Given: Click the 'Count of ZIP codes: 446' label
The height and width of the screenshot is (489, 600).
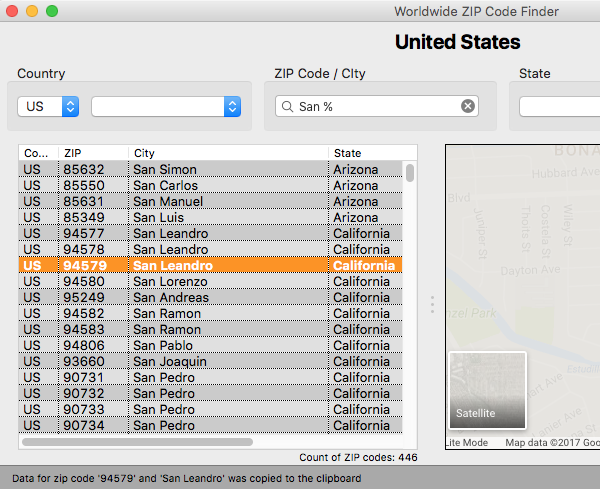Looking at the screenshot, I should [x=358, y=457].
